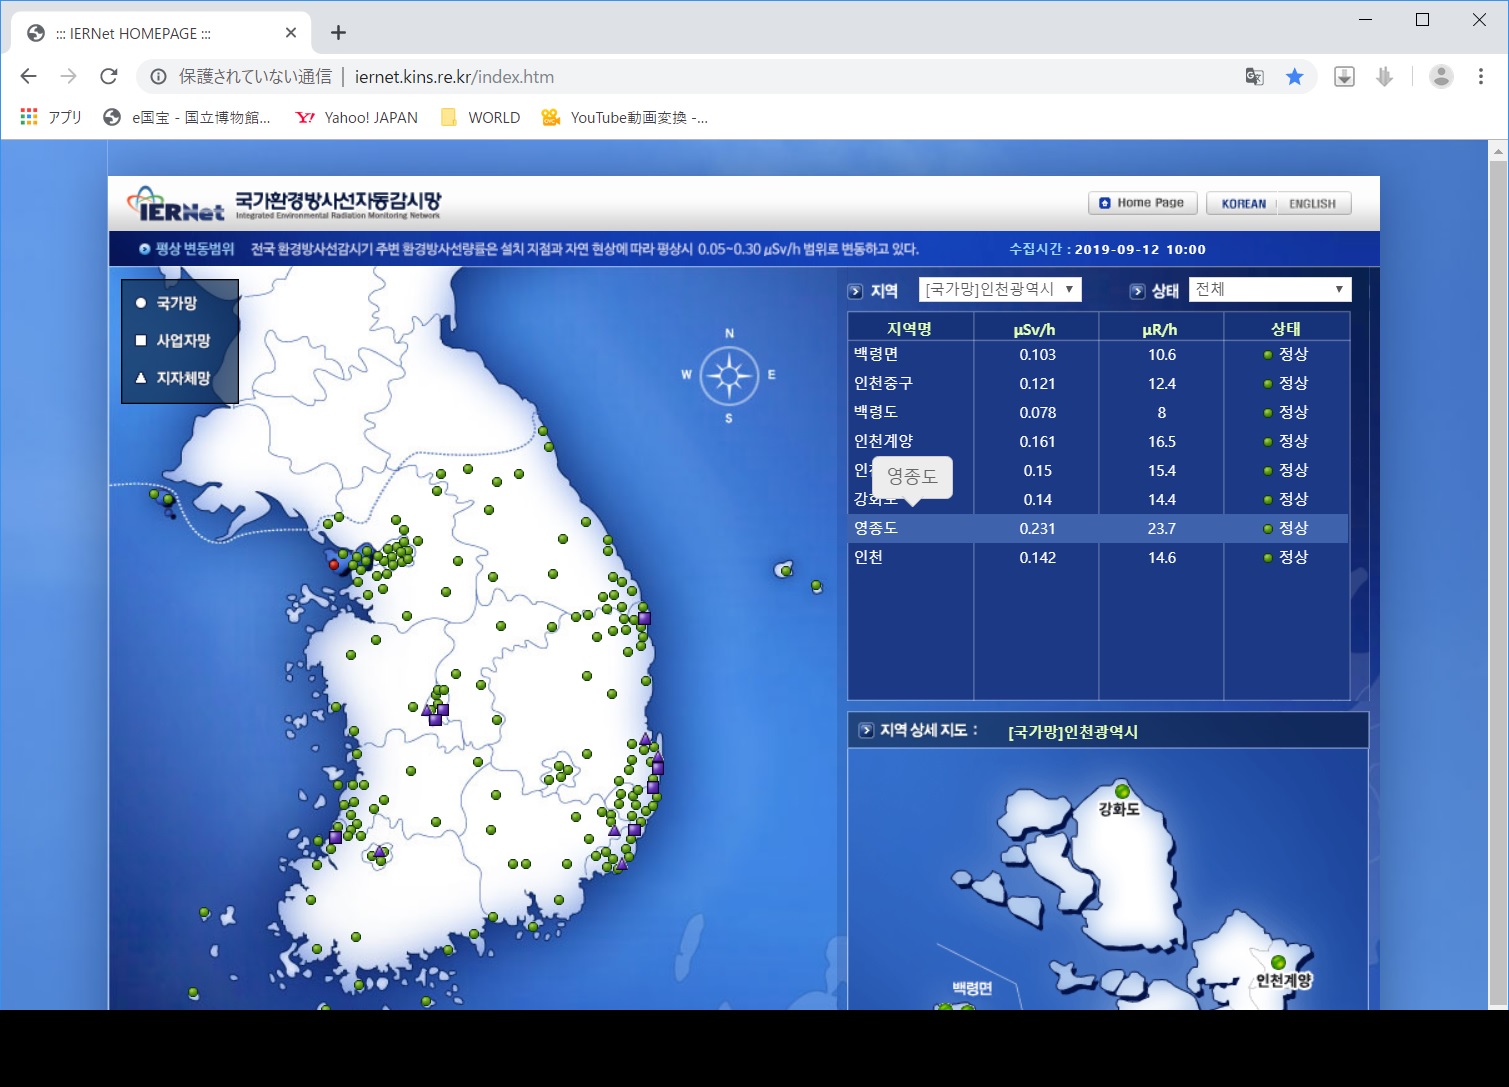Click the browser address bar

[700, 77]
